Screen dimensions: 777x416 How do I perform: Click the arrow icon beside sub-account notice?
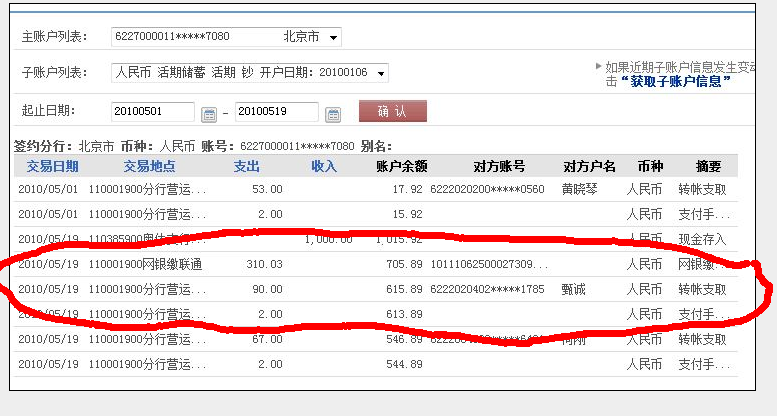point(599,66)
